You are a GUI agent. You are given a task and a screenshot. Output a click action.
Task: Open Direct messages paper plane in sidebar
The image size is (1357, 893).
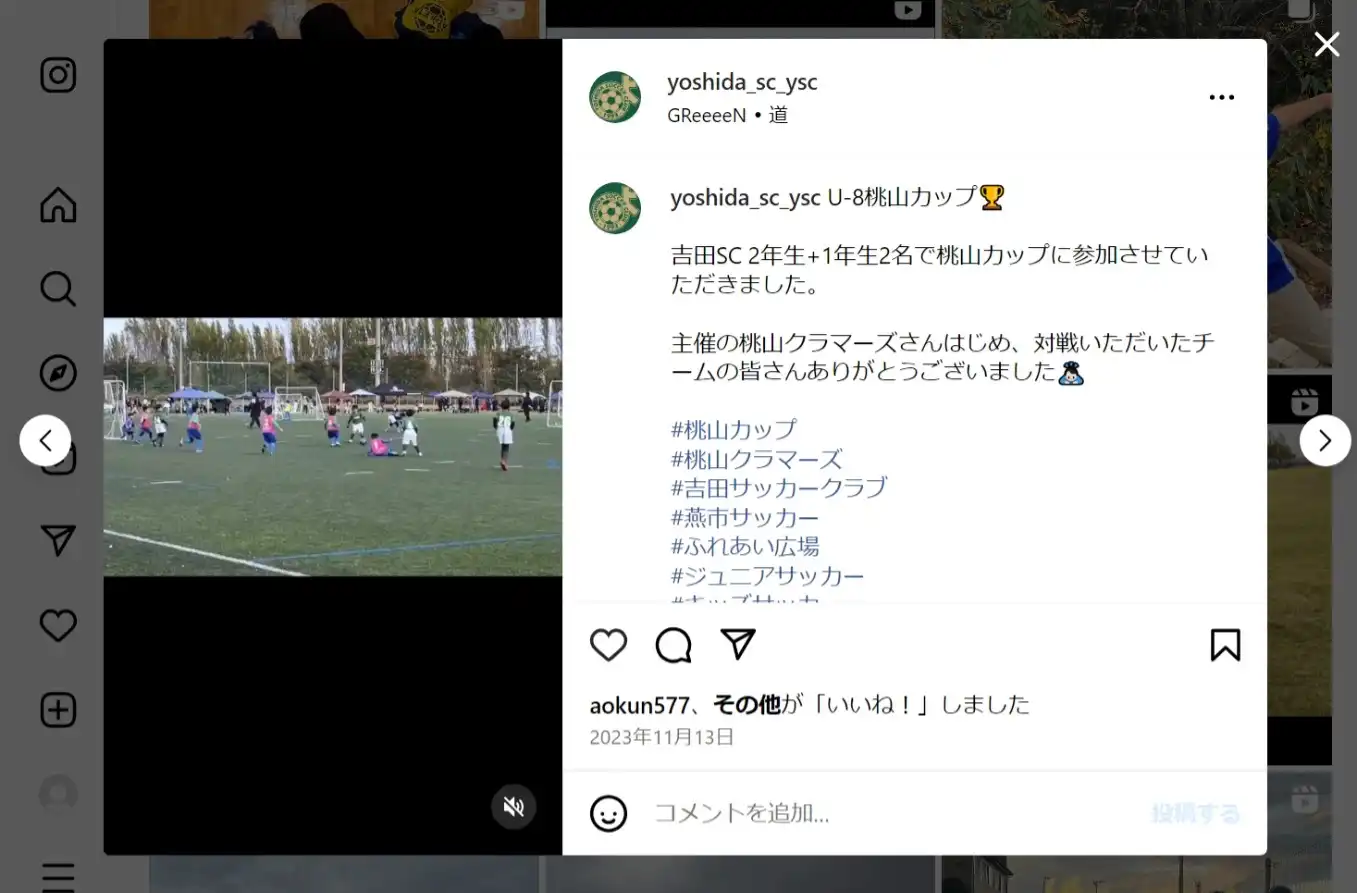point(58,541)
